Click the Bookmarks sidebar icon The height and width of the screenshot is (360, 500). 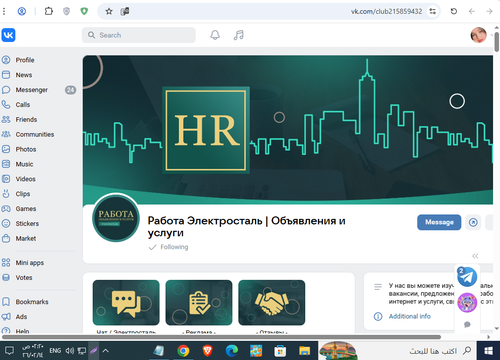tap(6, 302)
